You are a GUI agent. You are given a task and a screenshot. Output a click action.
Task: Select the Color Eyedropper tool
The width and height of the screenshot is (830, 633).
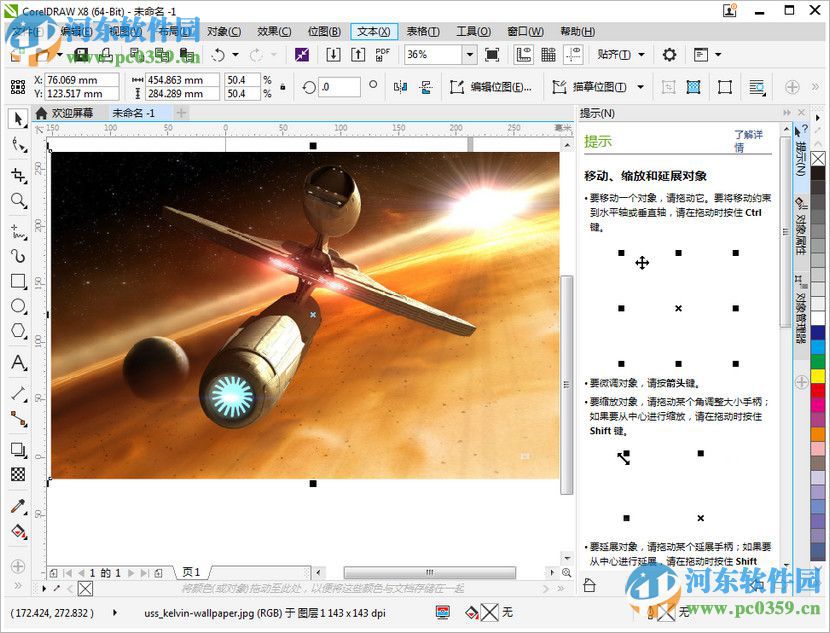(17, 505)
